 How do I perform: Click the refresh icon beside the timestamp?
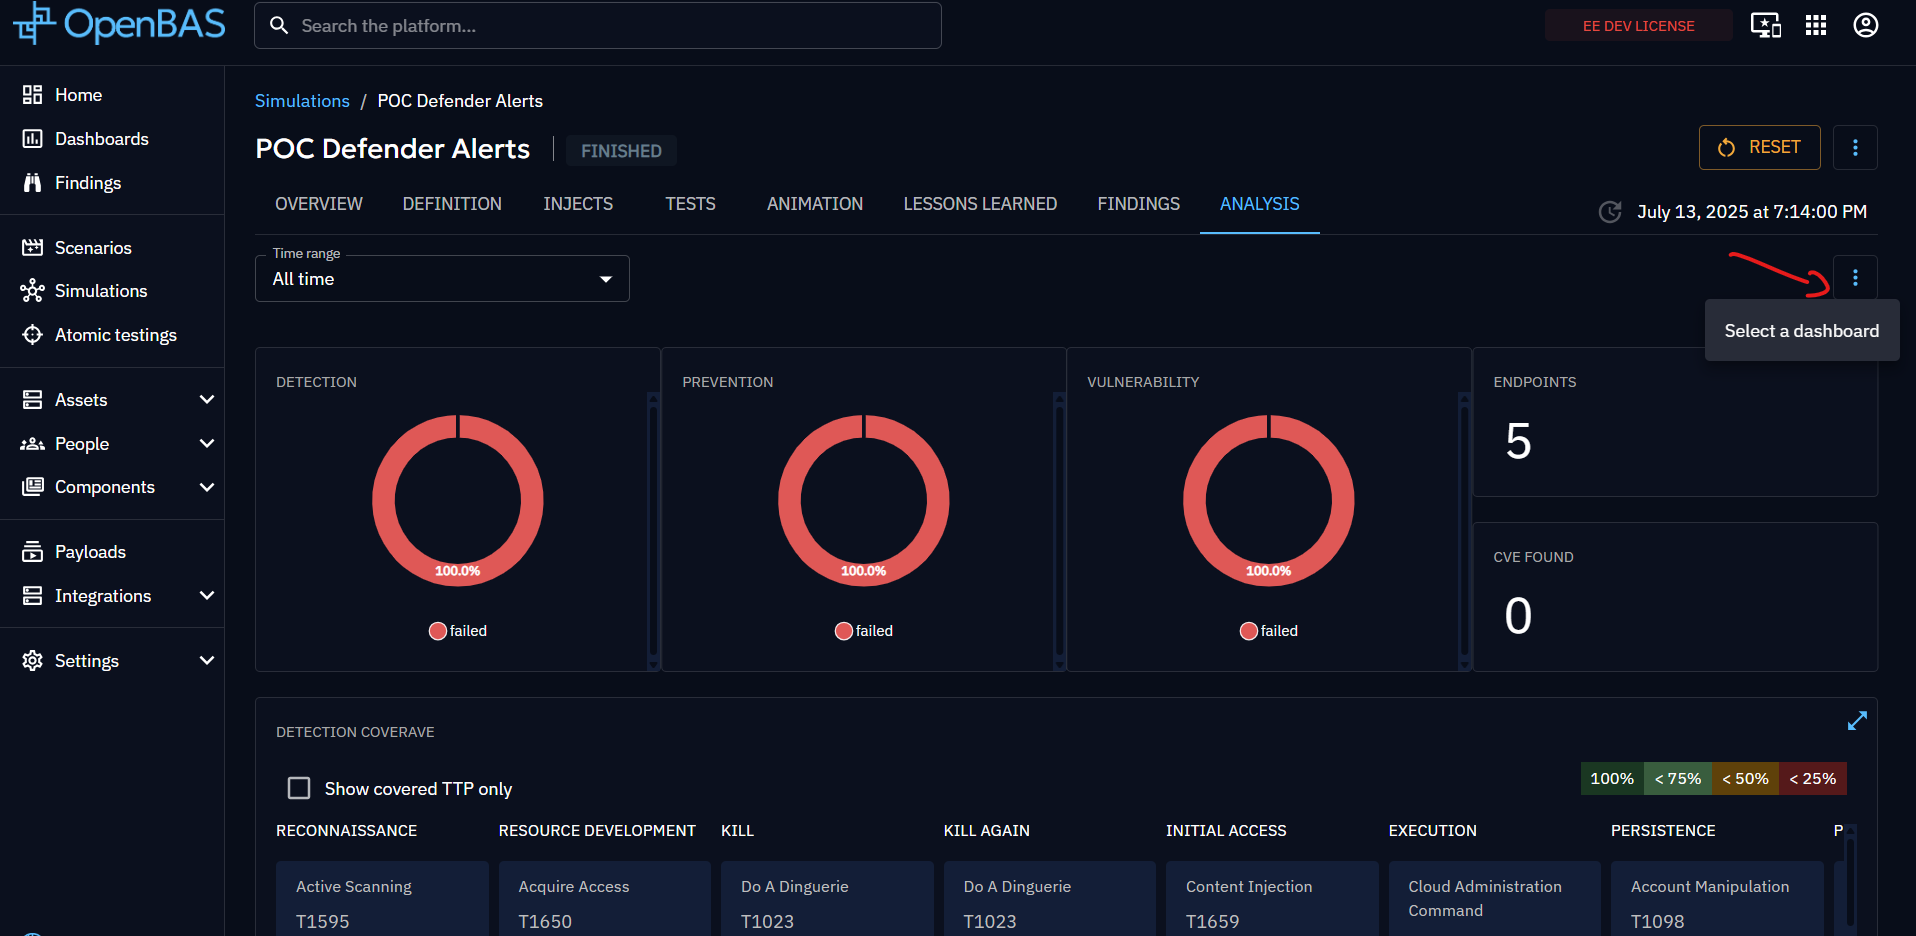point(1609,212)
